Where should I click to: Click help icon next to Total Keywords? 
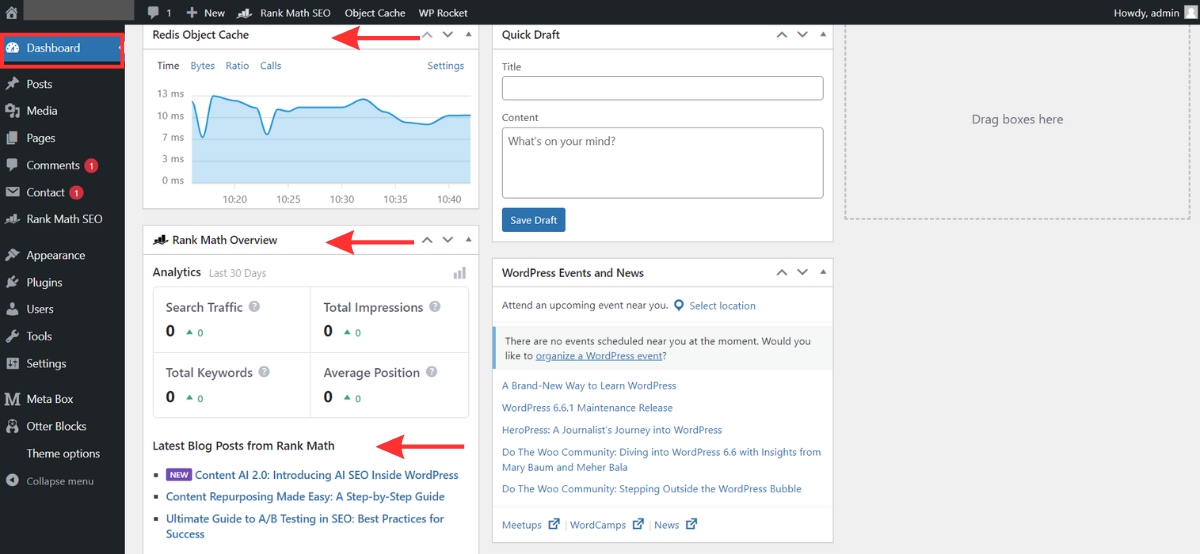point(264,372)
